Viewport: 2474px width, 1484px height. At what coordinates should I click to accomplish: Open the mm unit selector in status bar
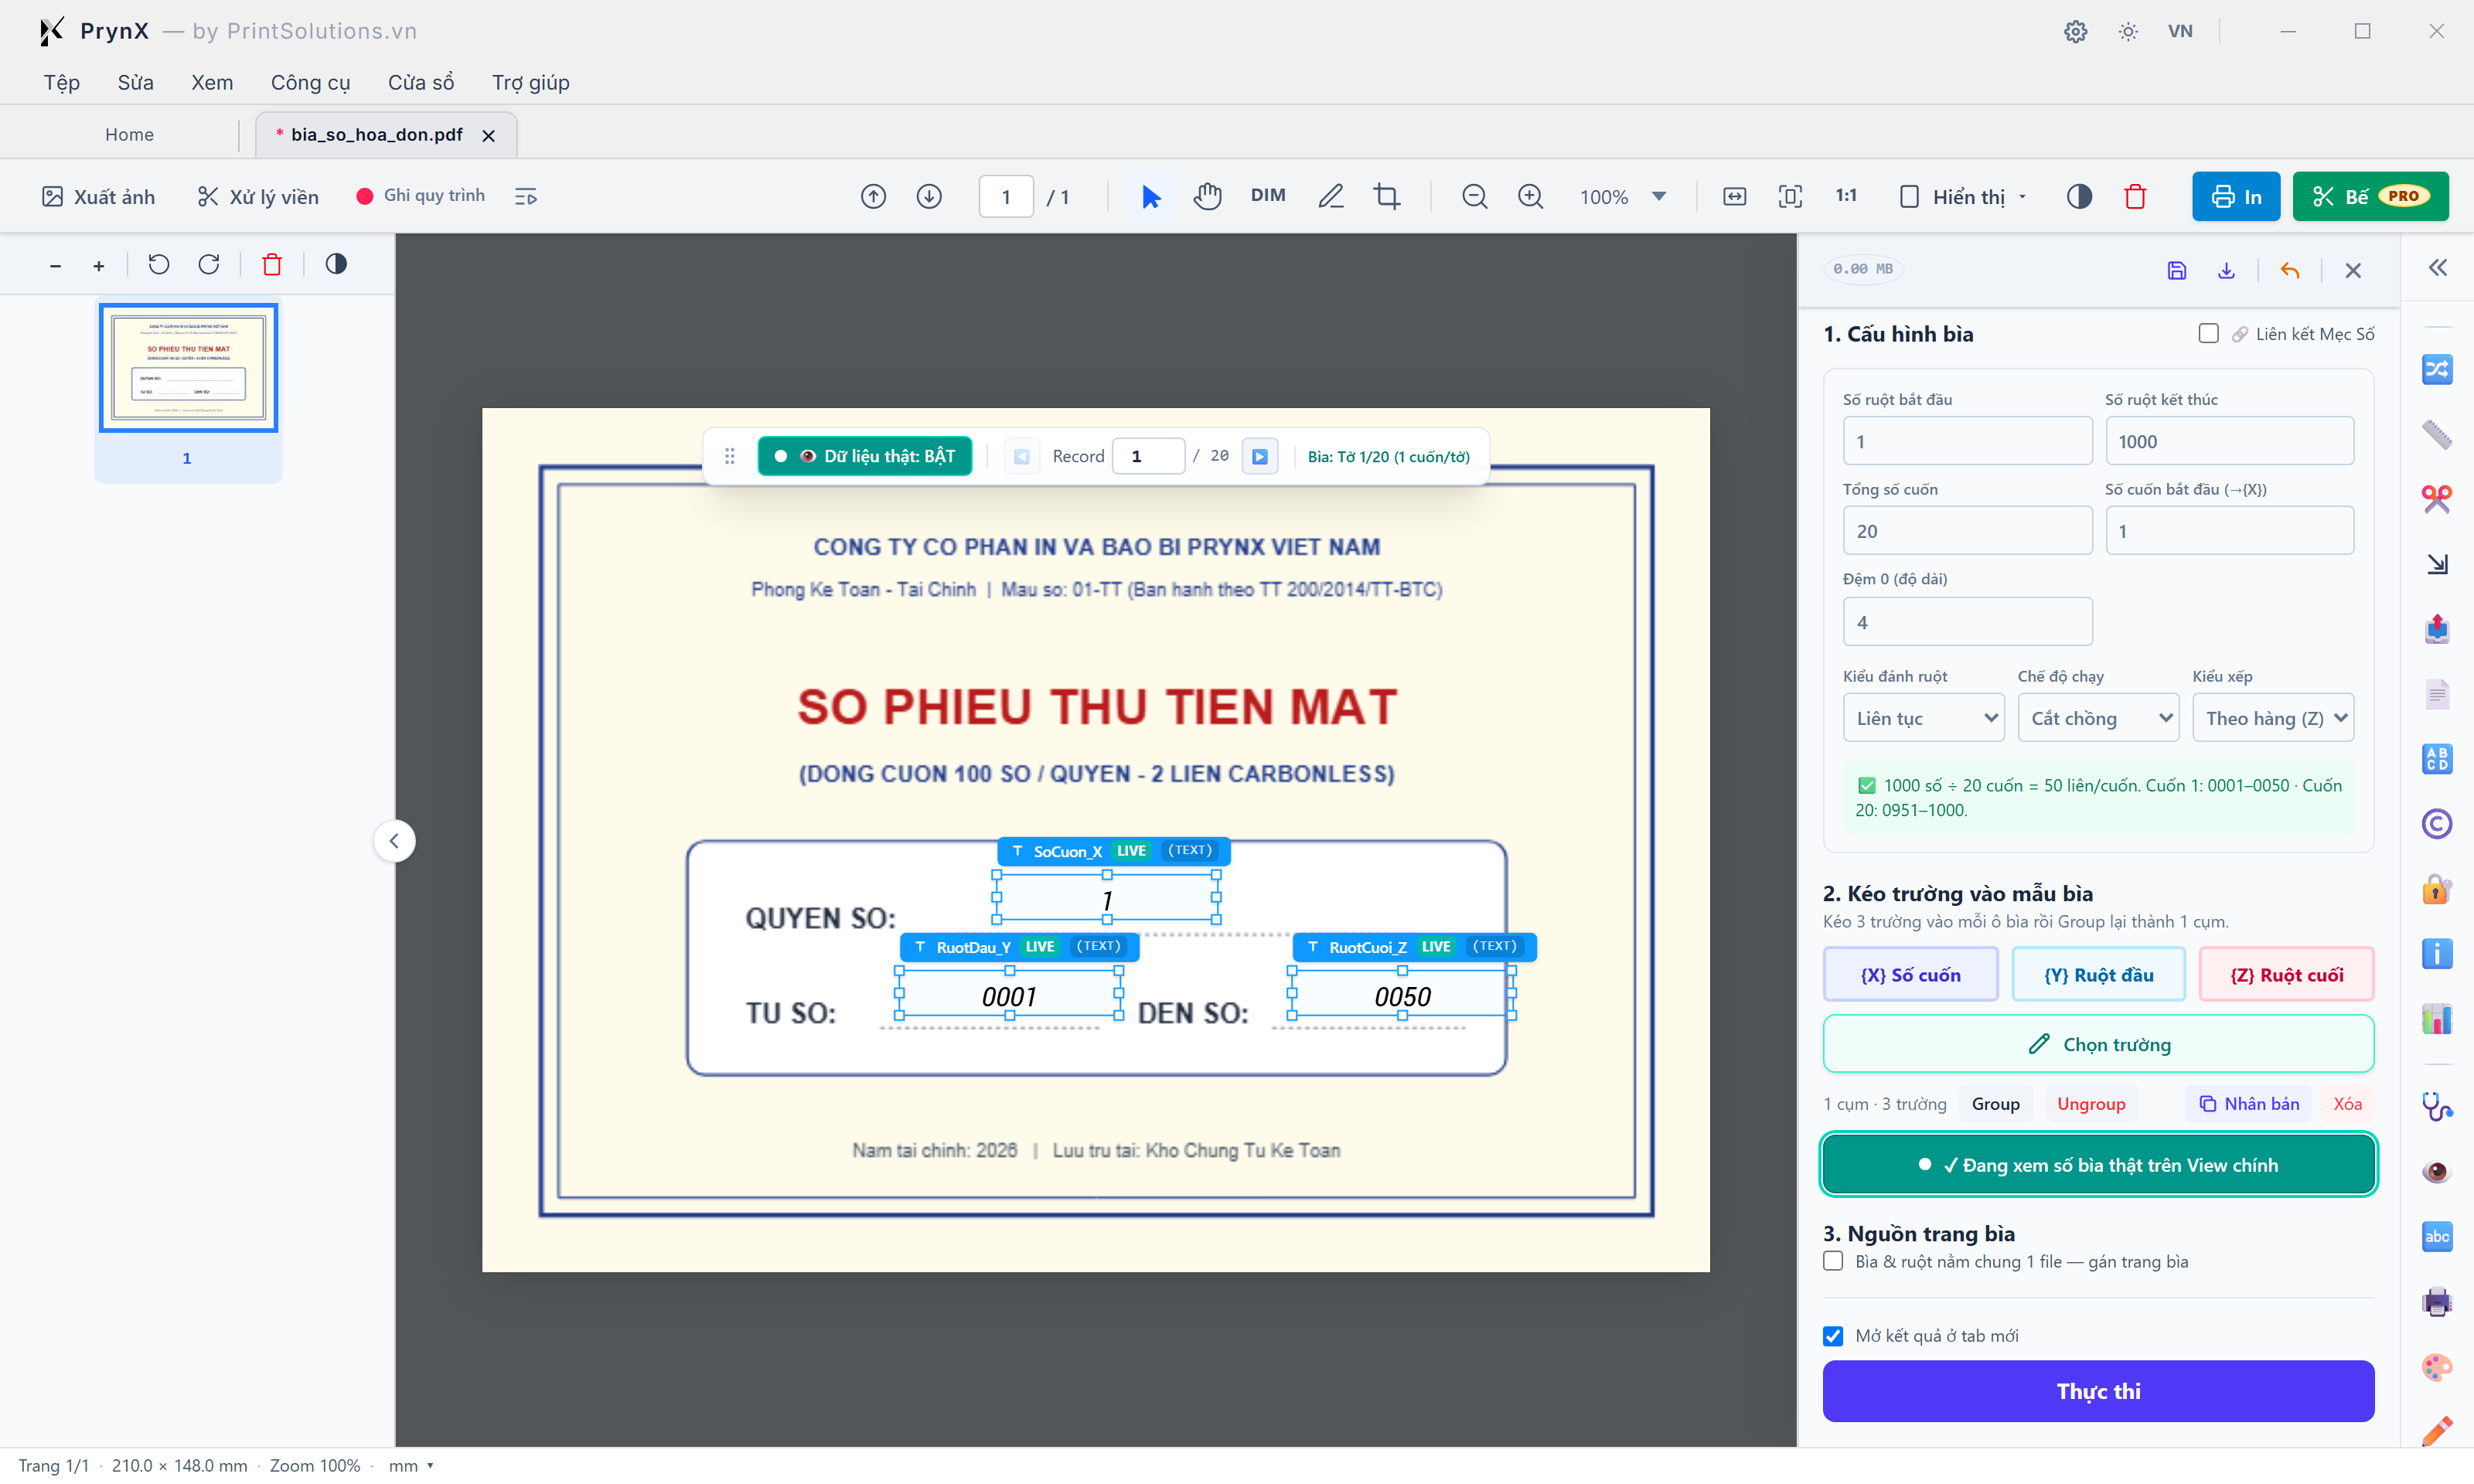tap(410, 1465)
